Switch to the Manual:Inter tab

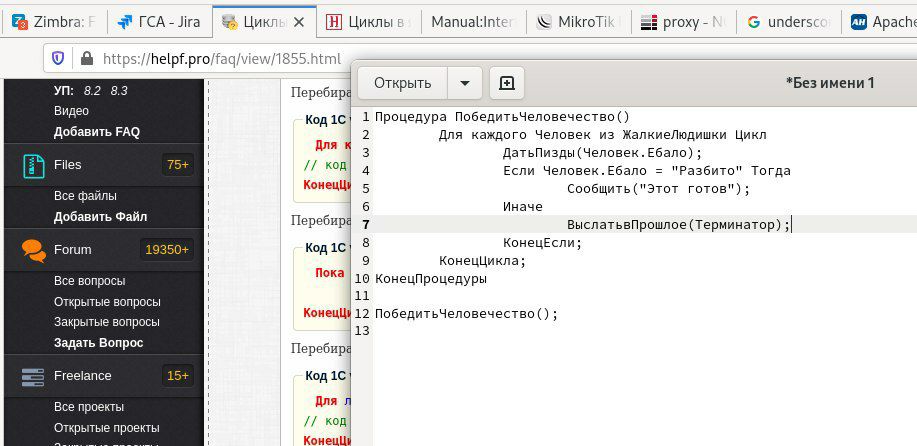[x=473, y=22]
